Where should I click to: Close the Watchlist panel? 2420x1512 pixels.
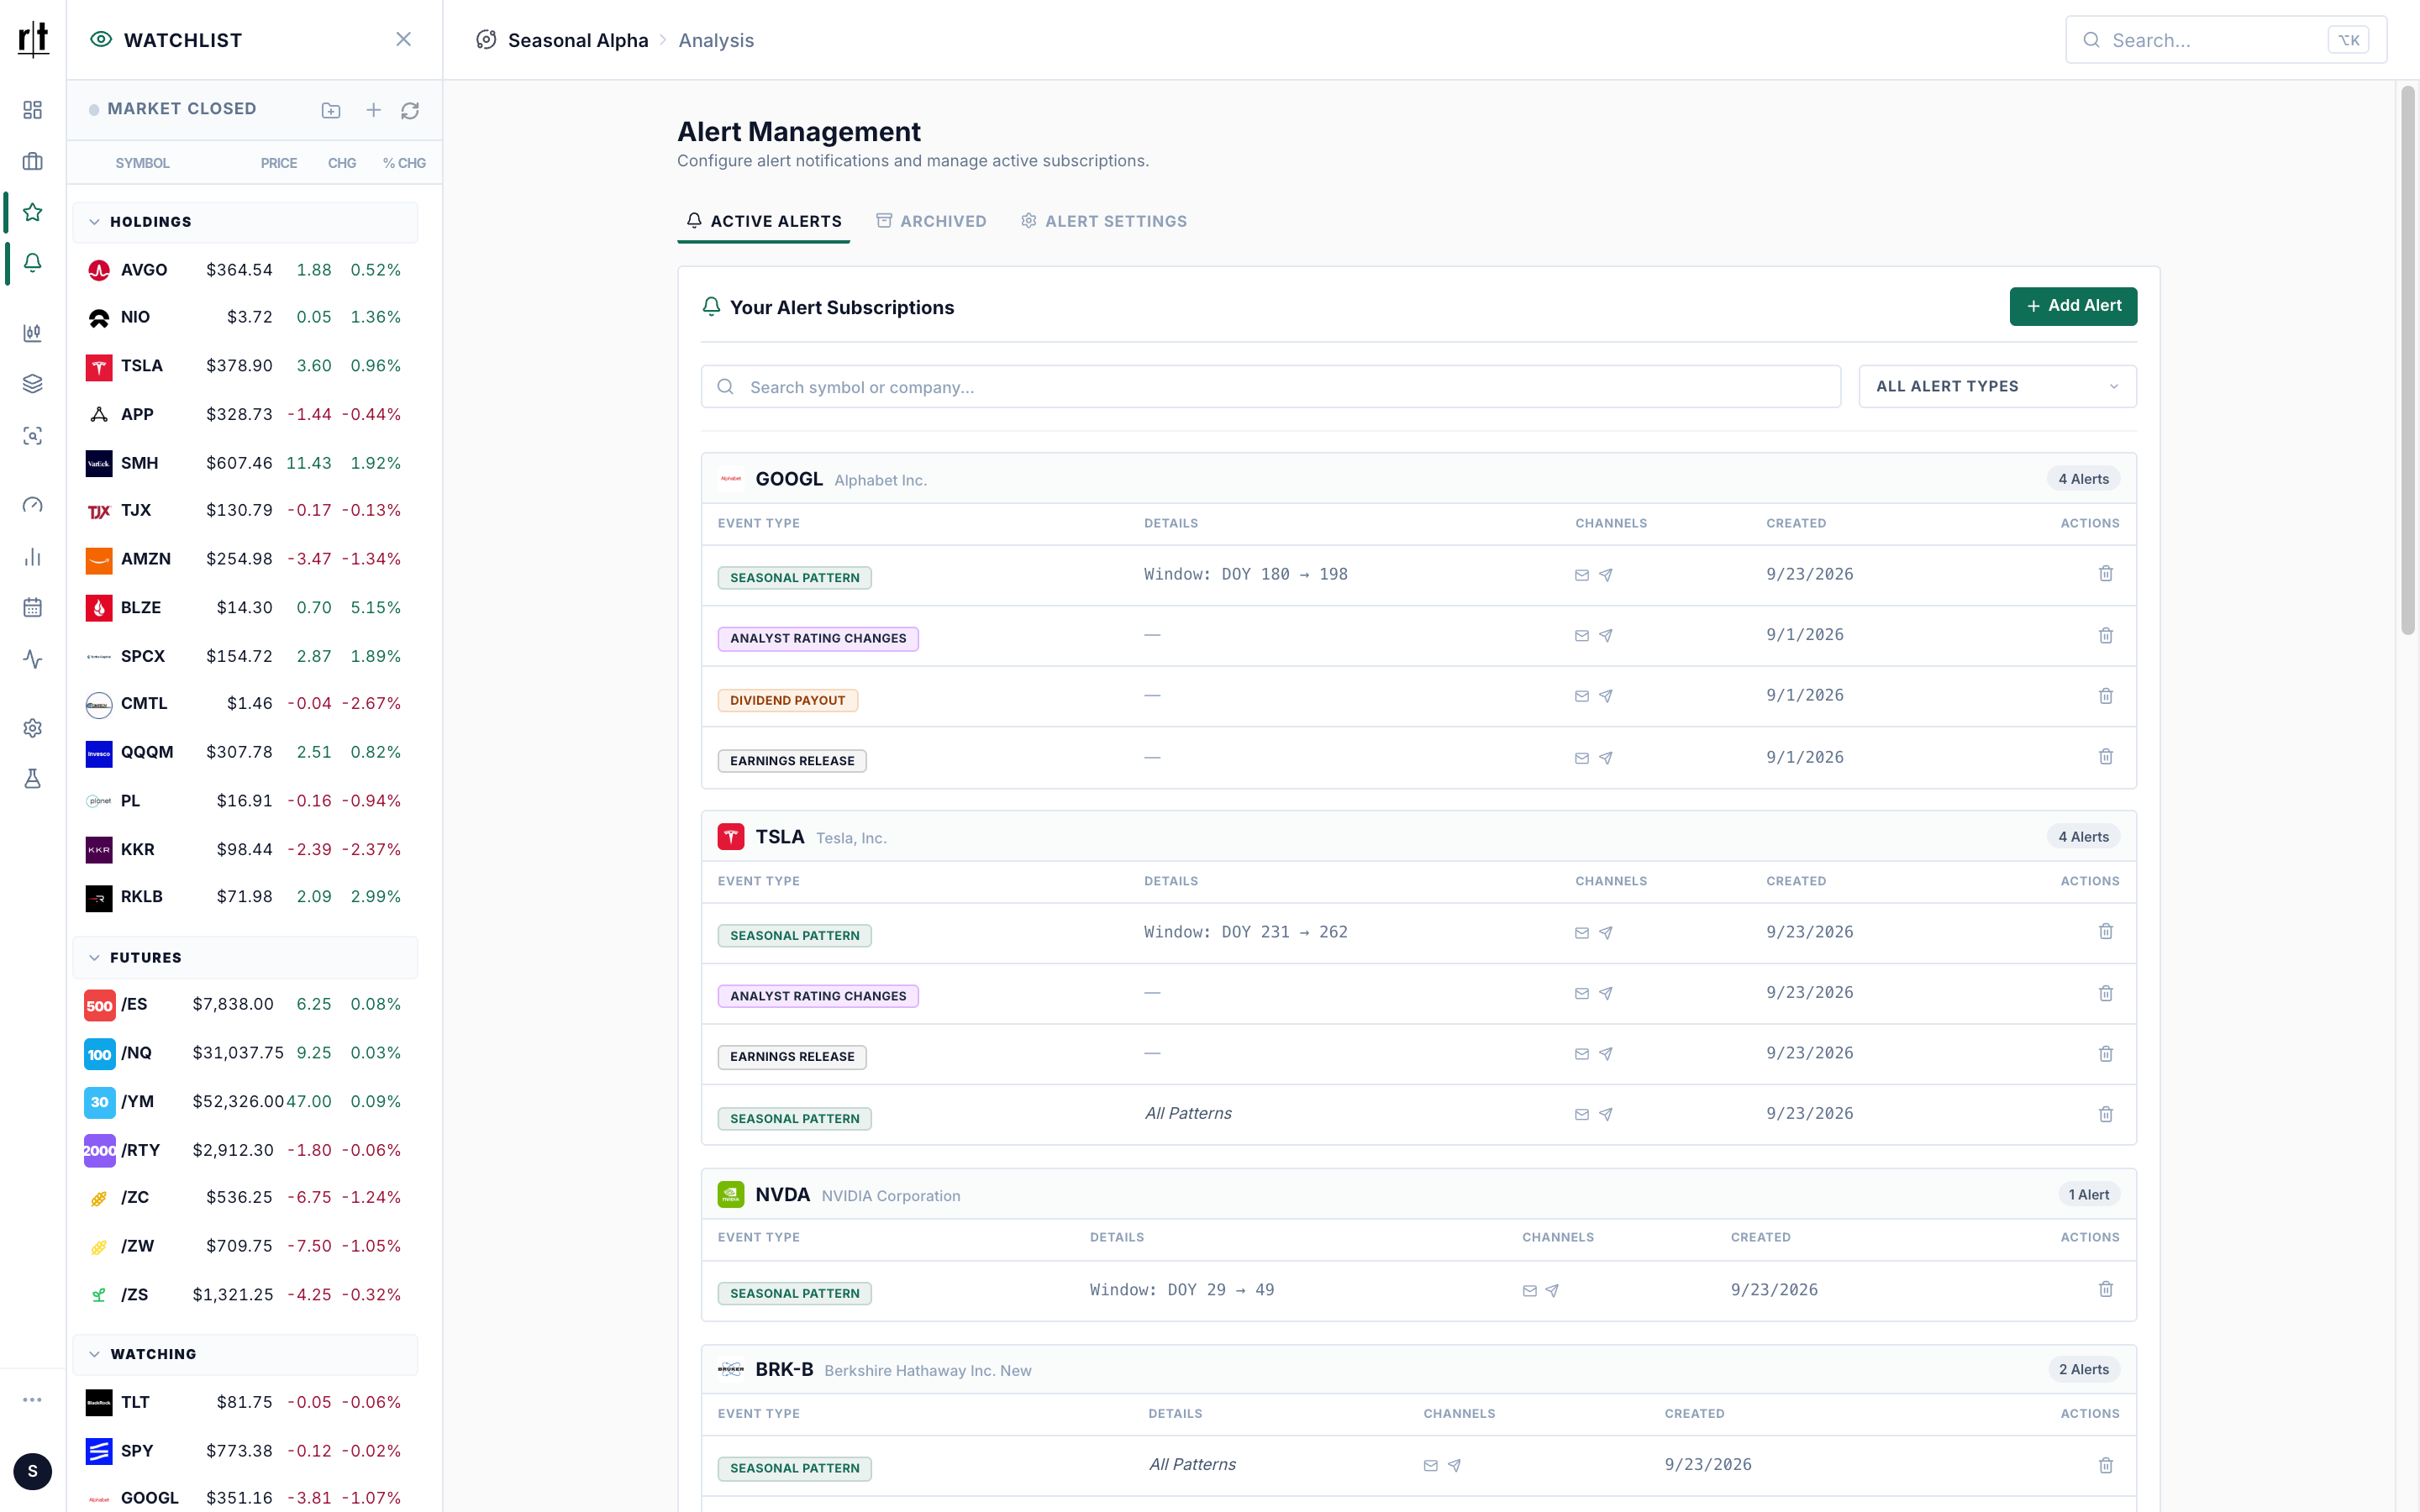(x=403, y=39)
